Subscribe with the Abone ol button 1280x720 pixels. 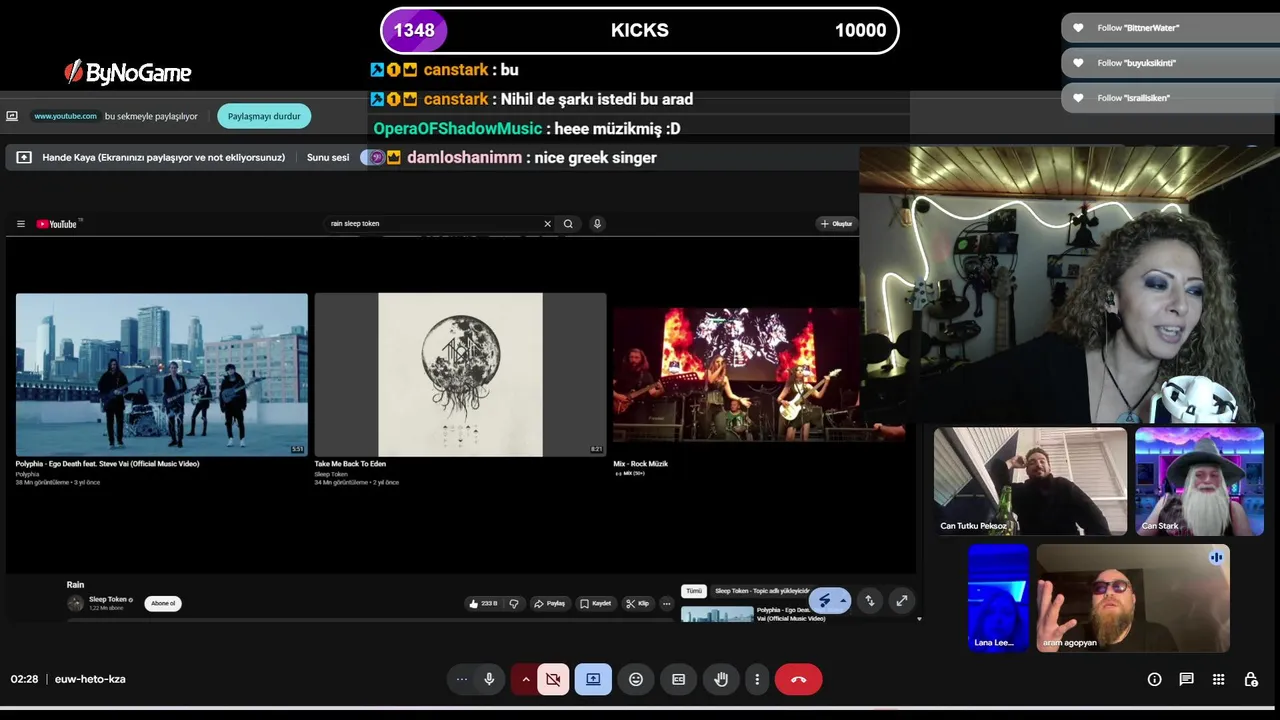[x=163, y=603]
